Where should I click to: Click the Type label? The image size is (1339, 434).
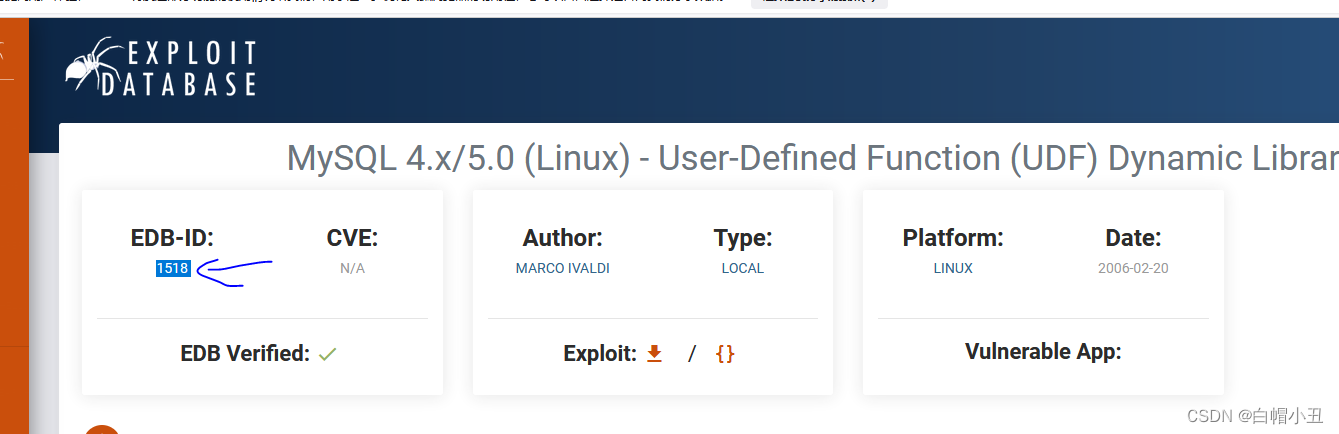[742, 238]
